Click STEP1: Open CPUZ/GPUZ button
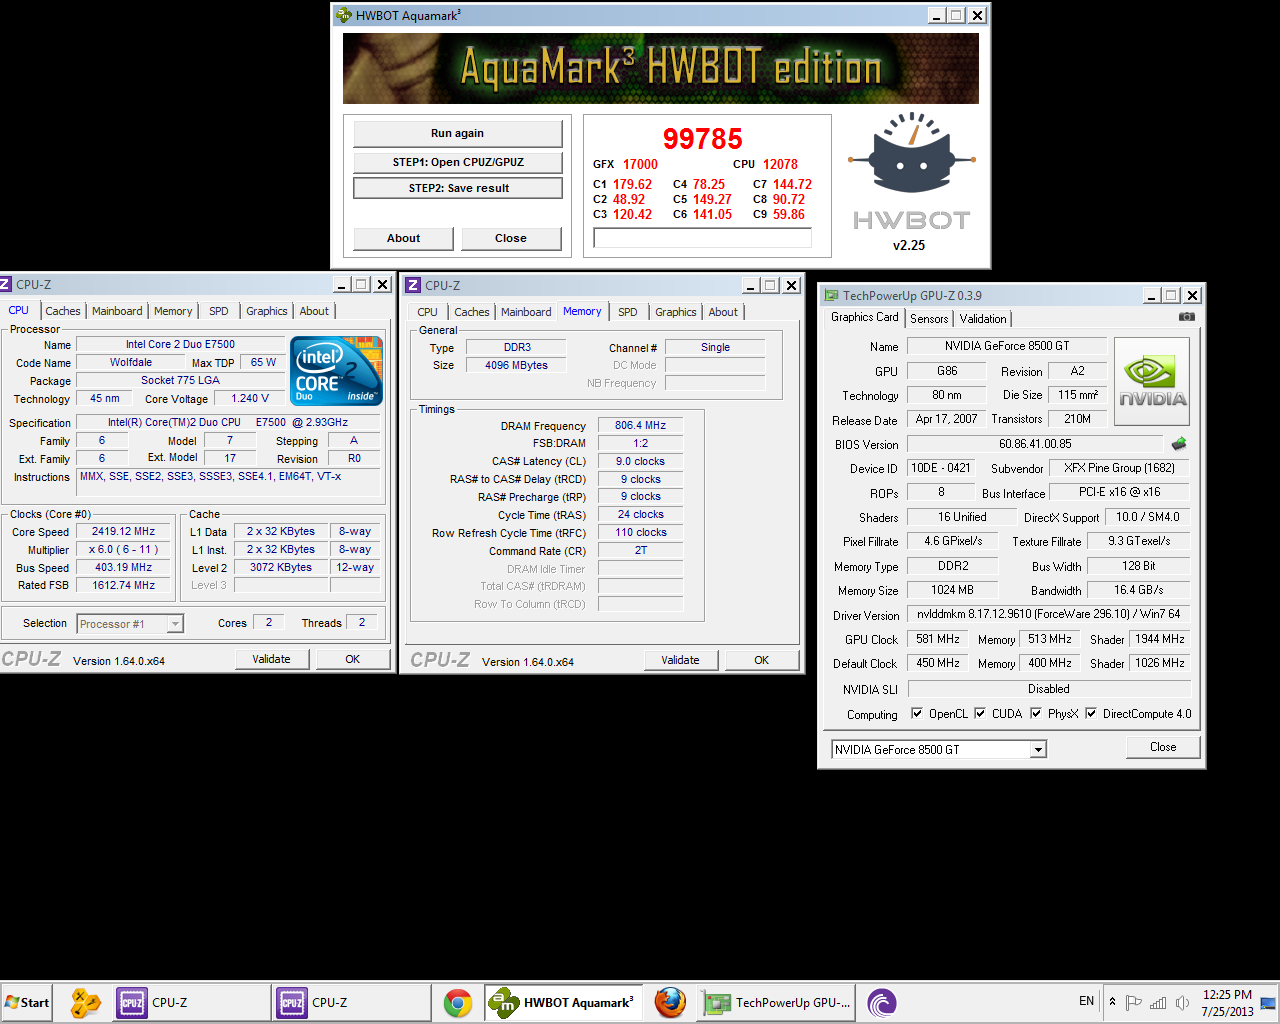This screenshot has height=1024, width=1280. (458, 162)
